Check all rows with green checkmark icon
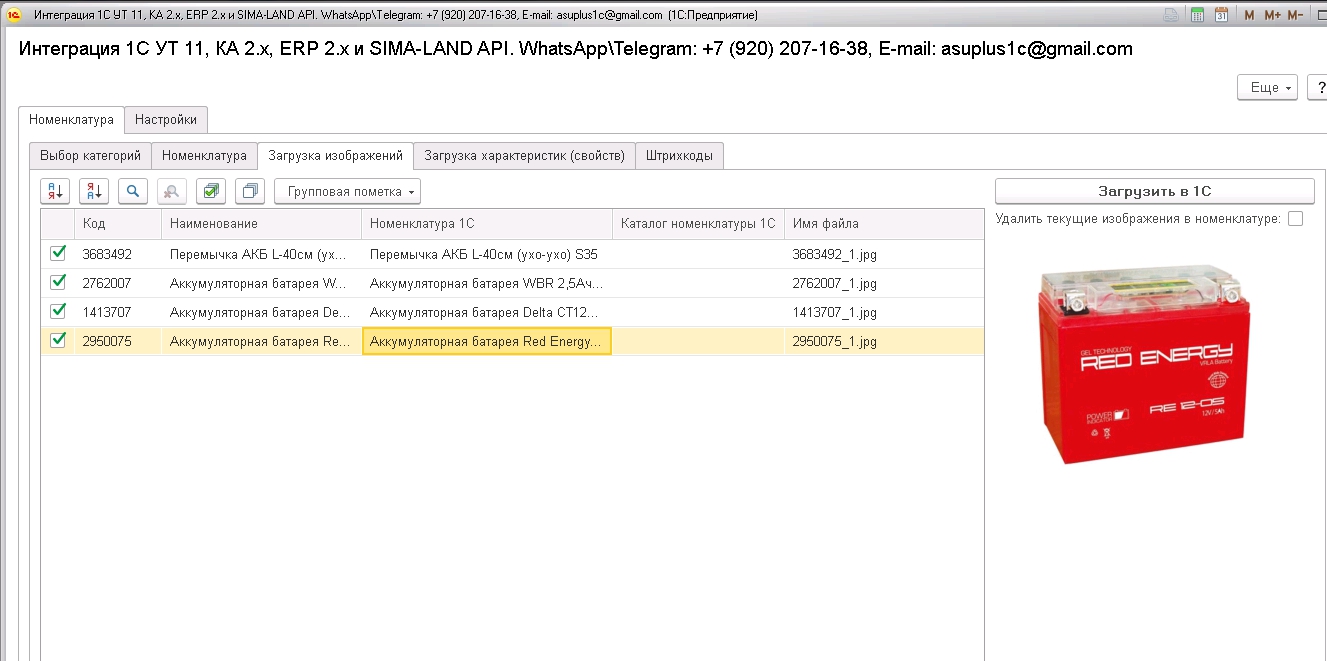 (211, 191)
